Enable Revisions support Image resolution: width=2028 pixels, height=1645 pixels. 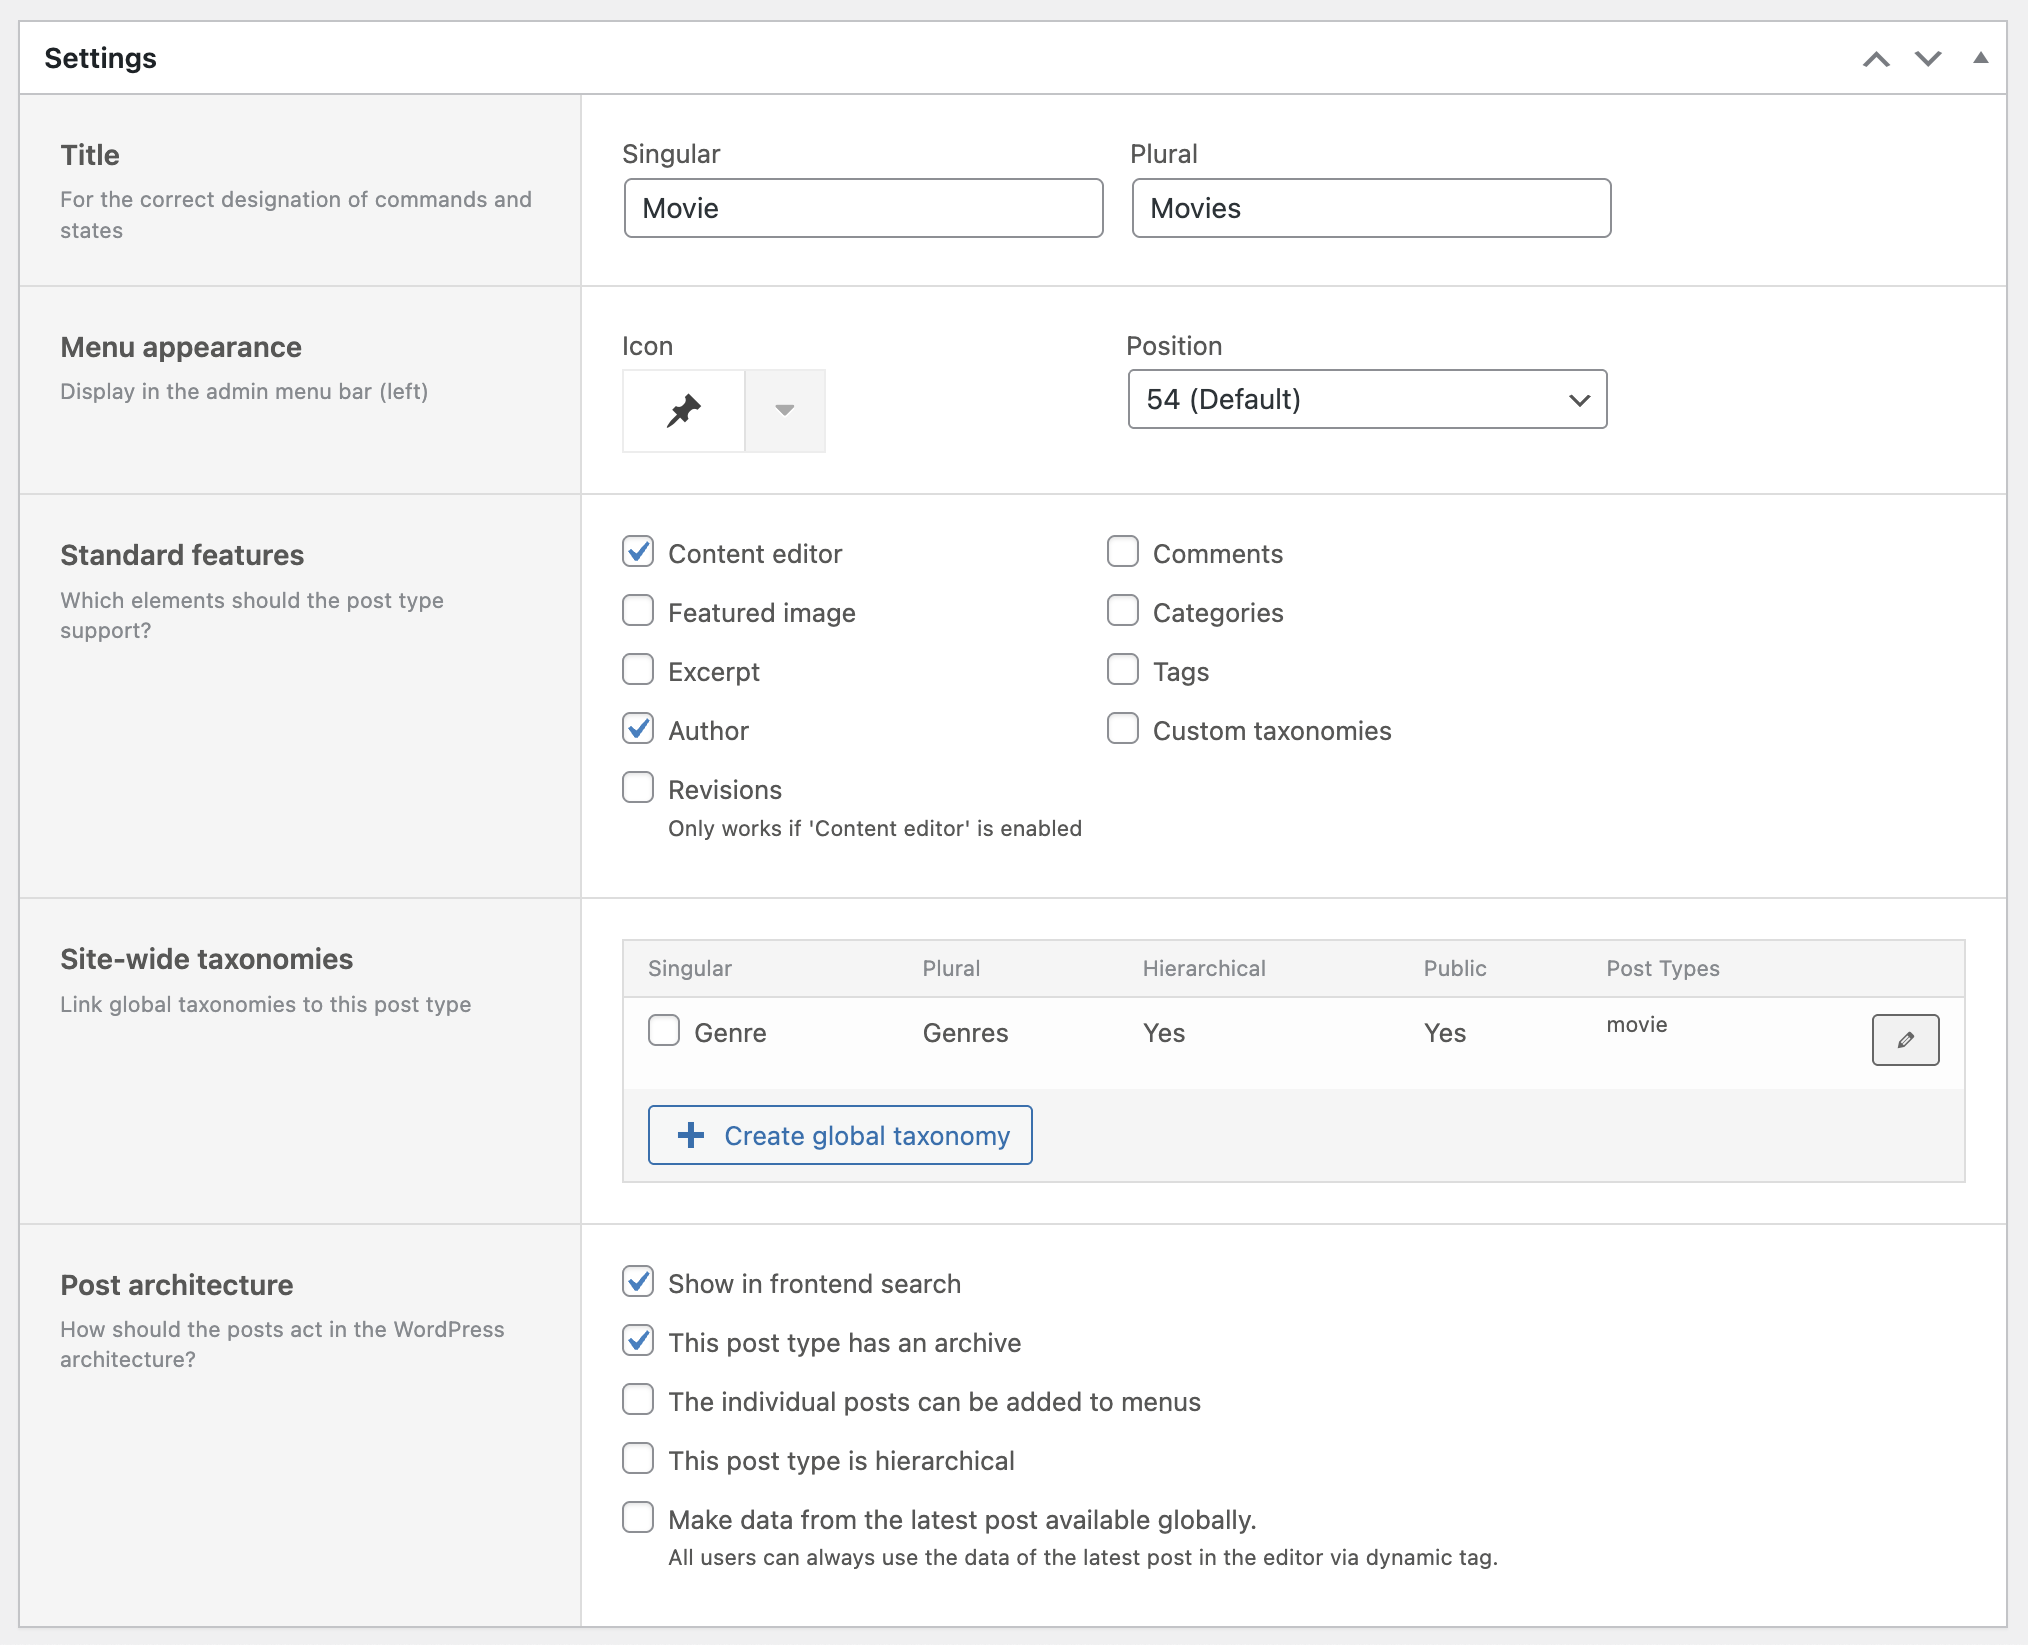pos(638,787)
